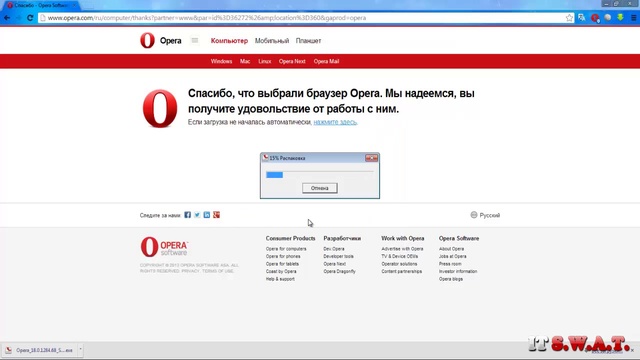Open the hamburger menu beside Opera

(195, 40)
